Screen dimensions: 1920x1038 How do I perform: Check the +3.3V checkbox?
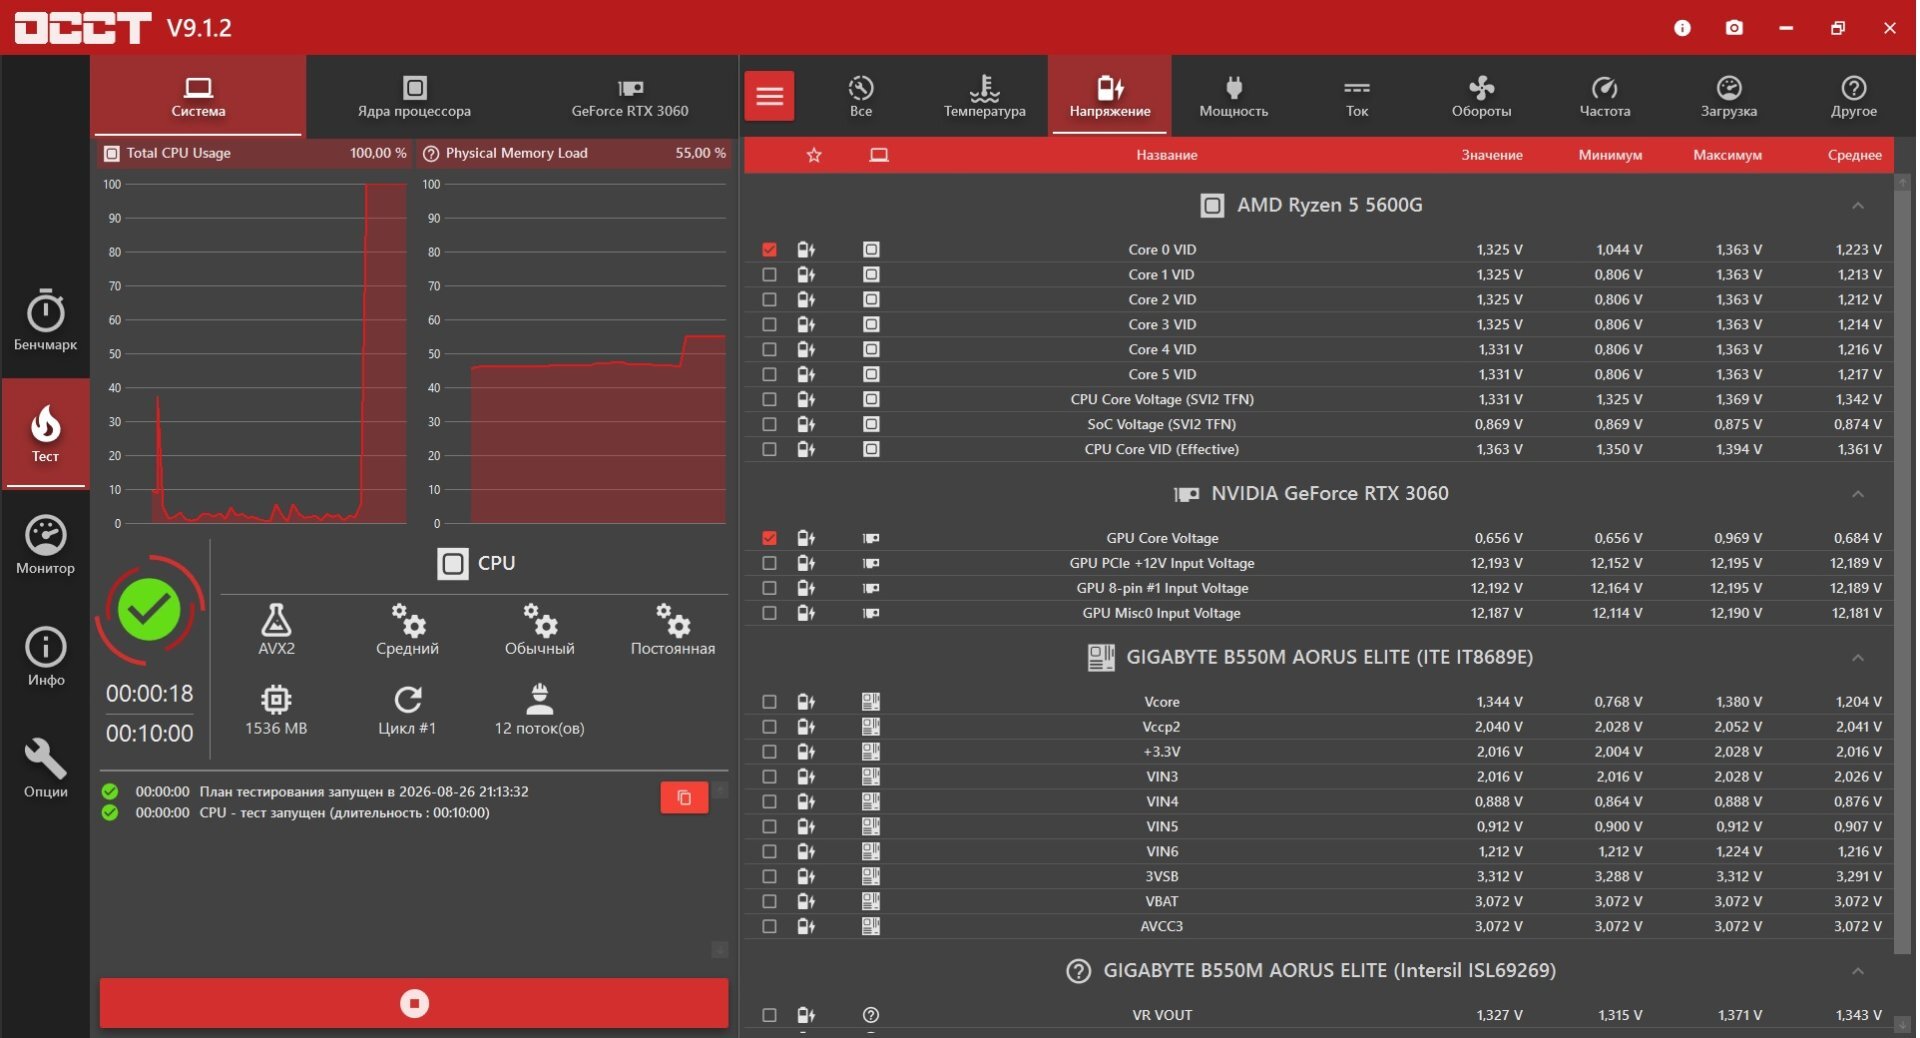tap(769, 752)
